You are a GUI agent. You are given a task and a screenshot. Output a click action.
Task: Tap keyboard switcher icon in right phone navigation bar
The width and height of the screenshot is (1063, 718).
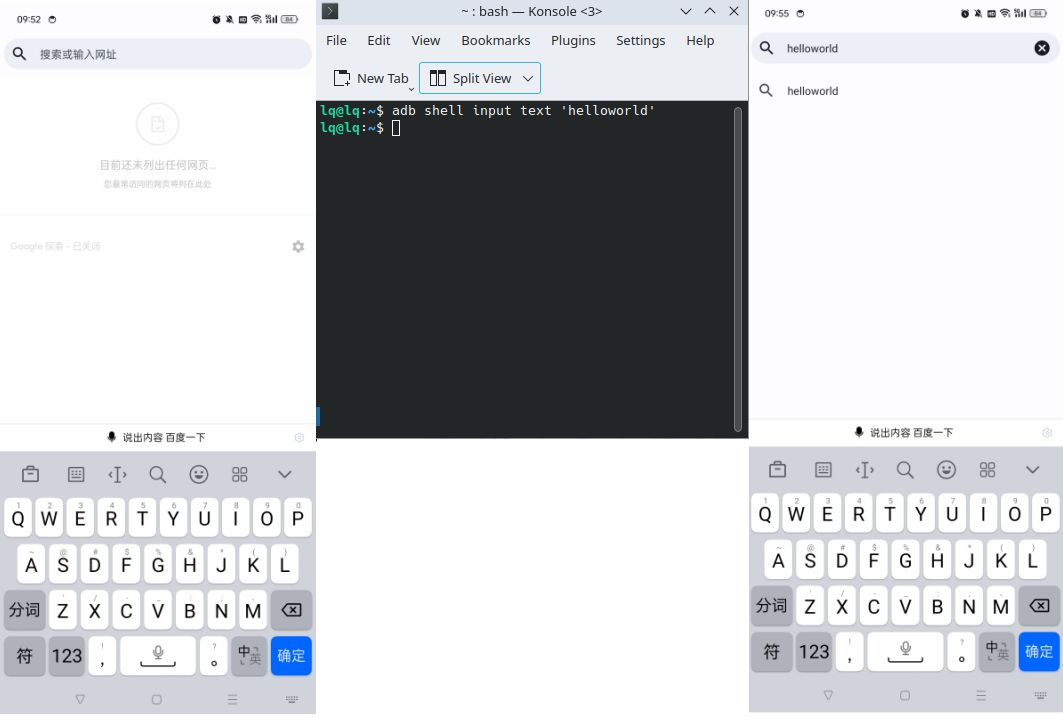(1041, 695)
